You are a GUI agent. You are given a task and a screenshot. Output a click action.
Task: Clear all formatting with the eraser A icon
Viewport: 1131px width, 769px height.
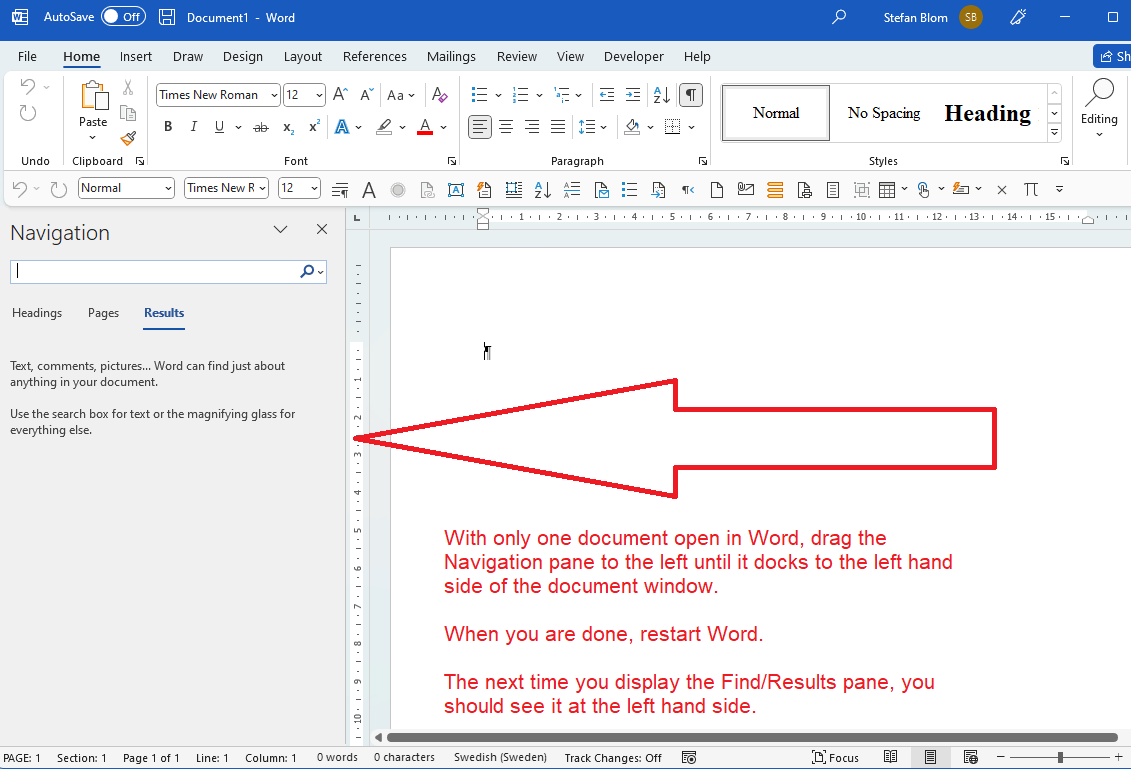pos(439,95)
